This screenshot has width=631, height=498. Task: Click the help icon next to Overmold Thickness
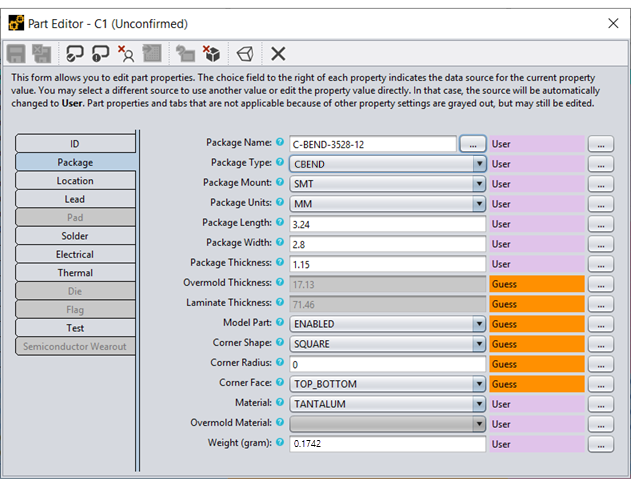click(280, 282)
